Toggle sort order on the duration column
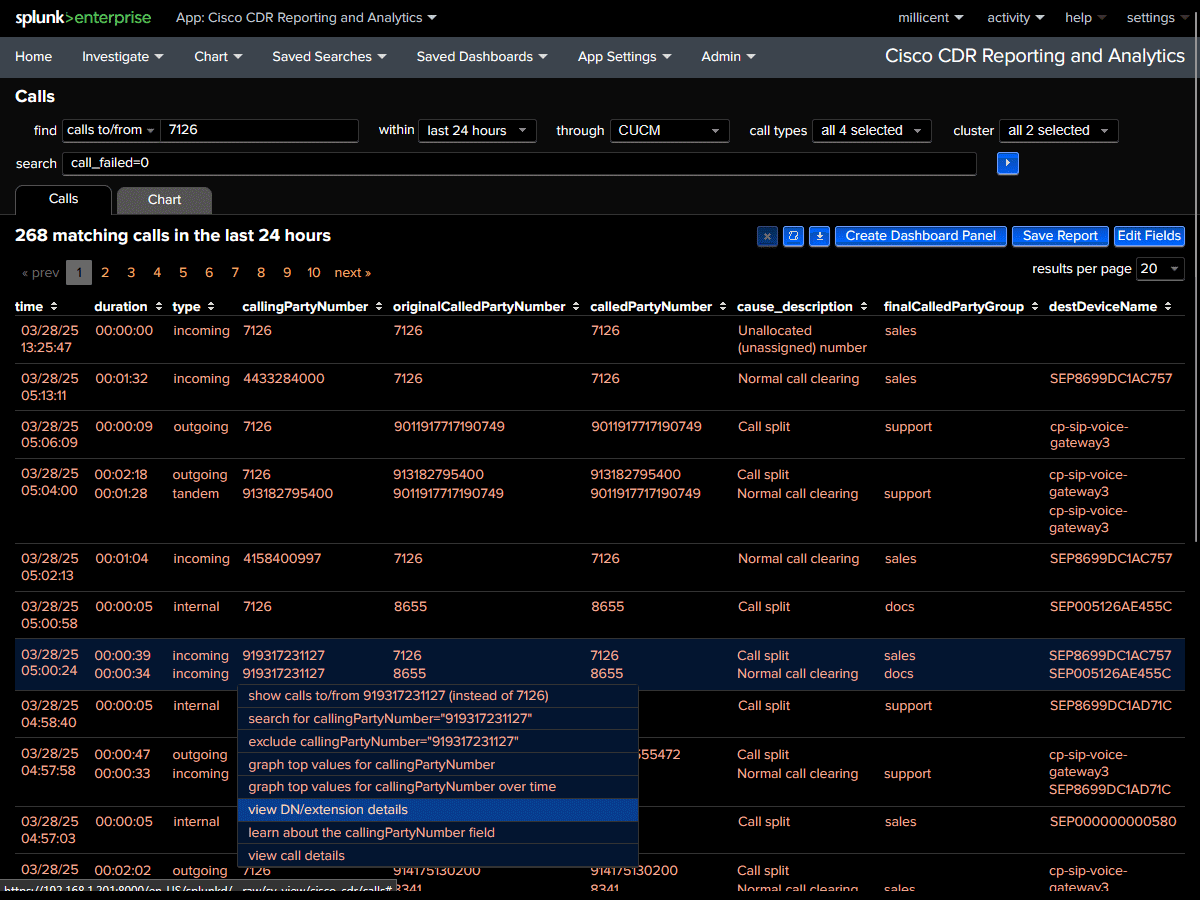This screenshot has height=900, width=1200. tap(159, 306)
